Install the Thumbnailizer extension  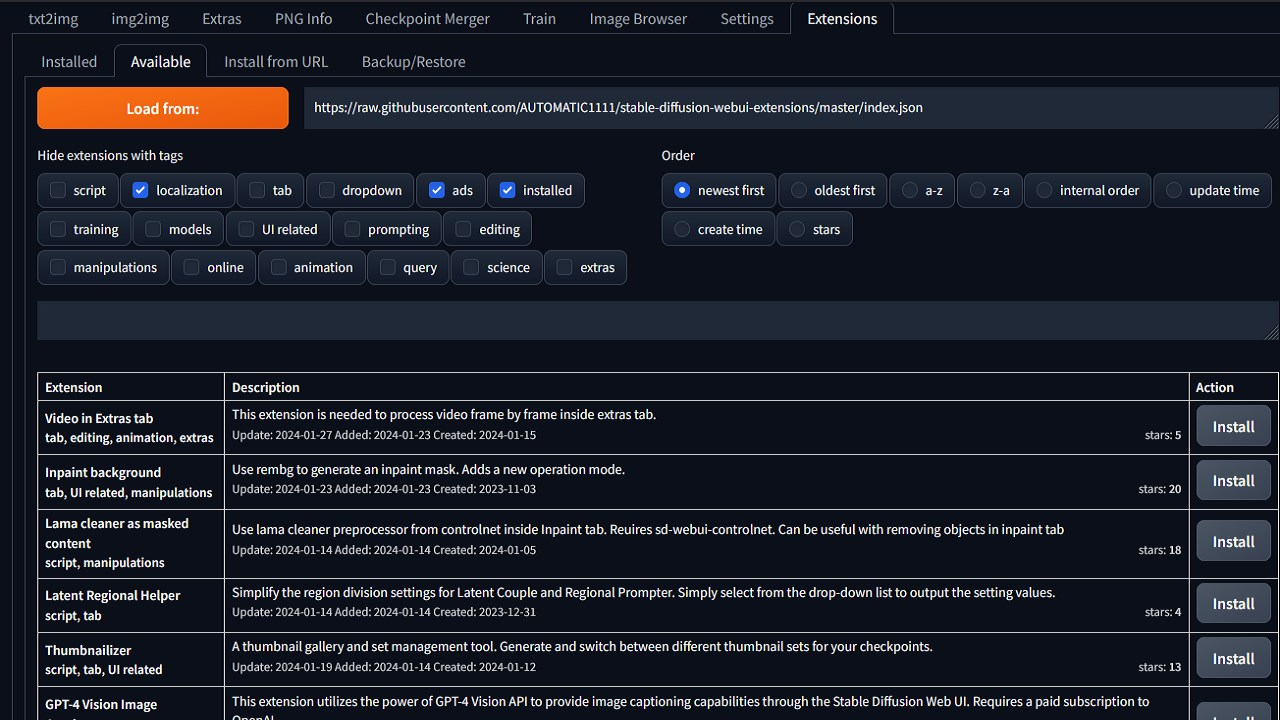coord(1233,659)
